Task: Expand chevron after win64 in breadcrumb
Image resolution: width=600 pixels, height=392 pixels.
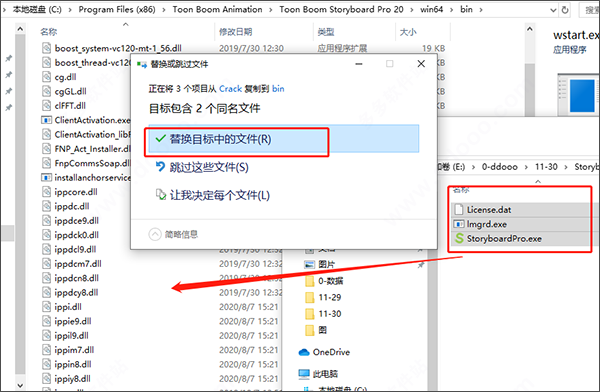Action: pyautogui.click(x=452, y=10)
